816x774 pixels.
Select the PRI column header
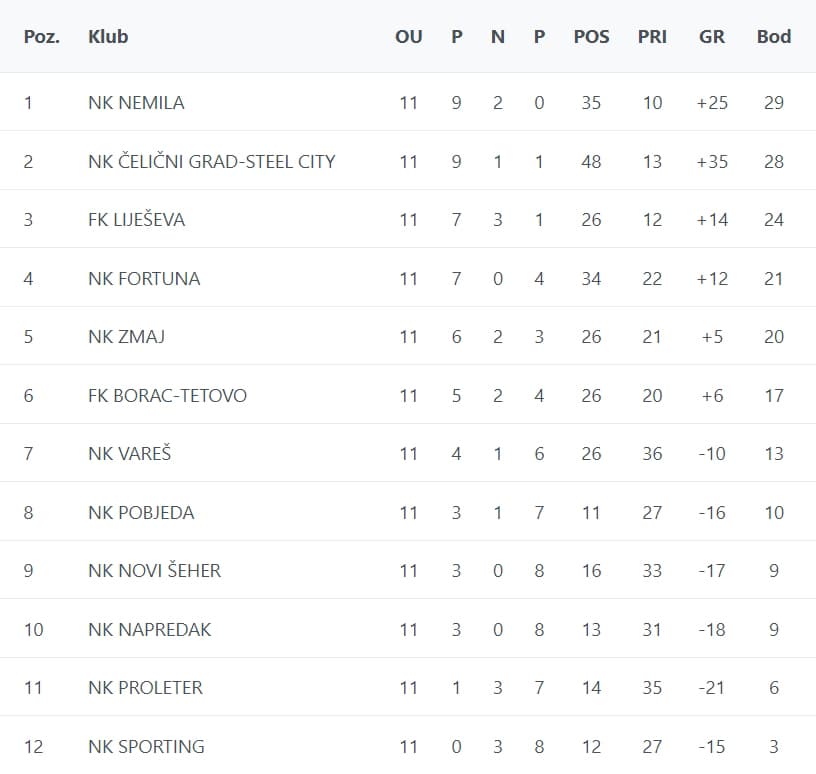[x=652, y=37]
